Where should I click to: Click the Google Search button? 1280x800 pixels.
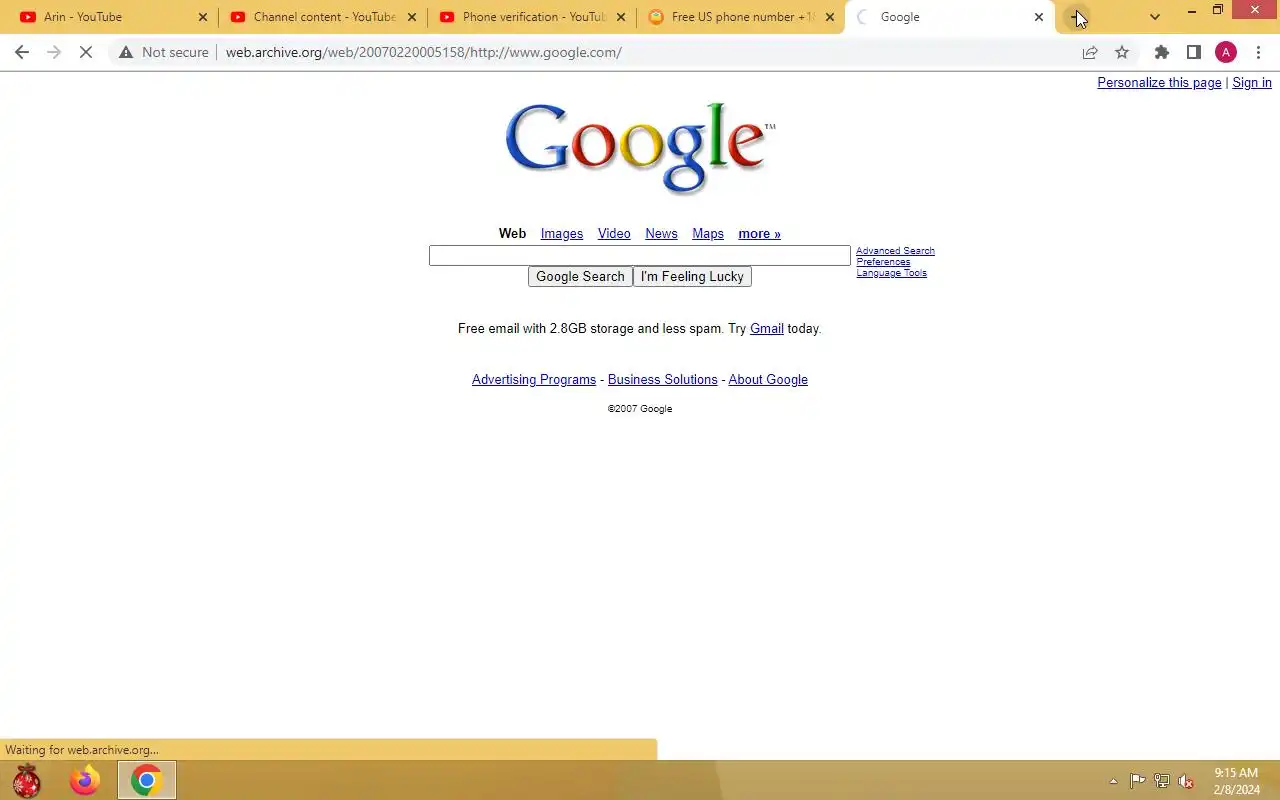[580, 277]
